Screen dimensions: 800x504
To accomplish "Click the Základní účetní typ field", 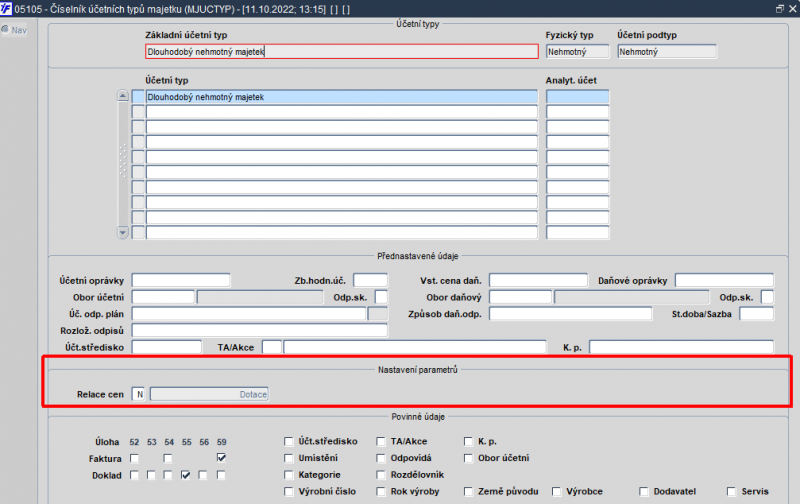I will pos(341,52).
